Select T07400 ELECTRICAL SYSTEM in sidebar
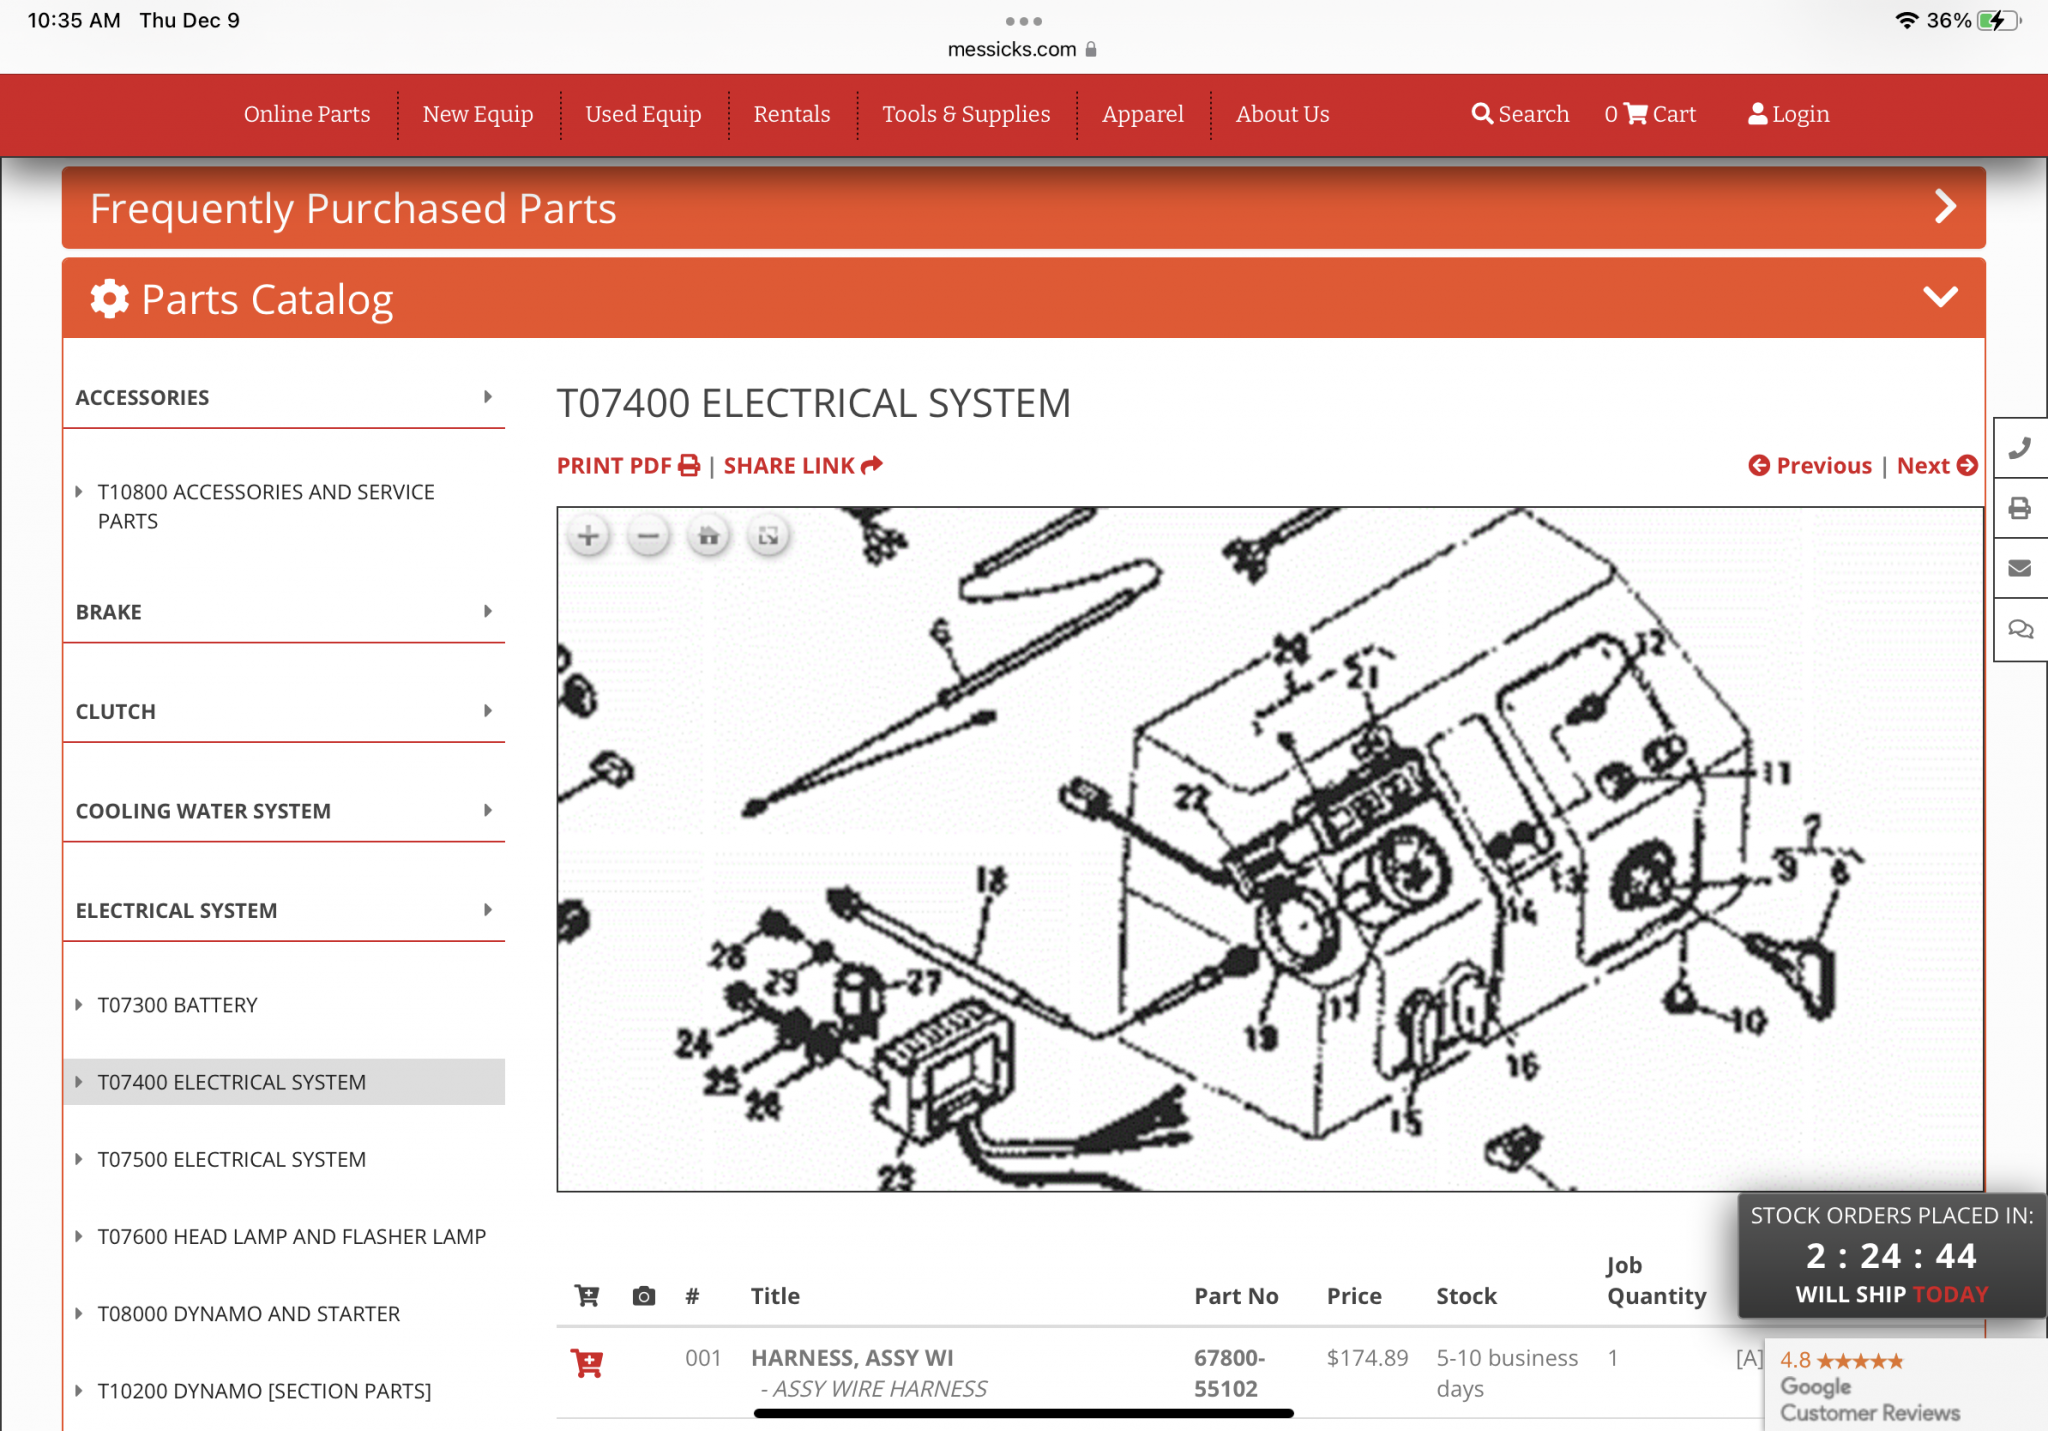The width and height of the screenshot is (2048, 1431). pos(284,1082)
